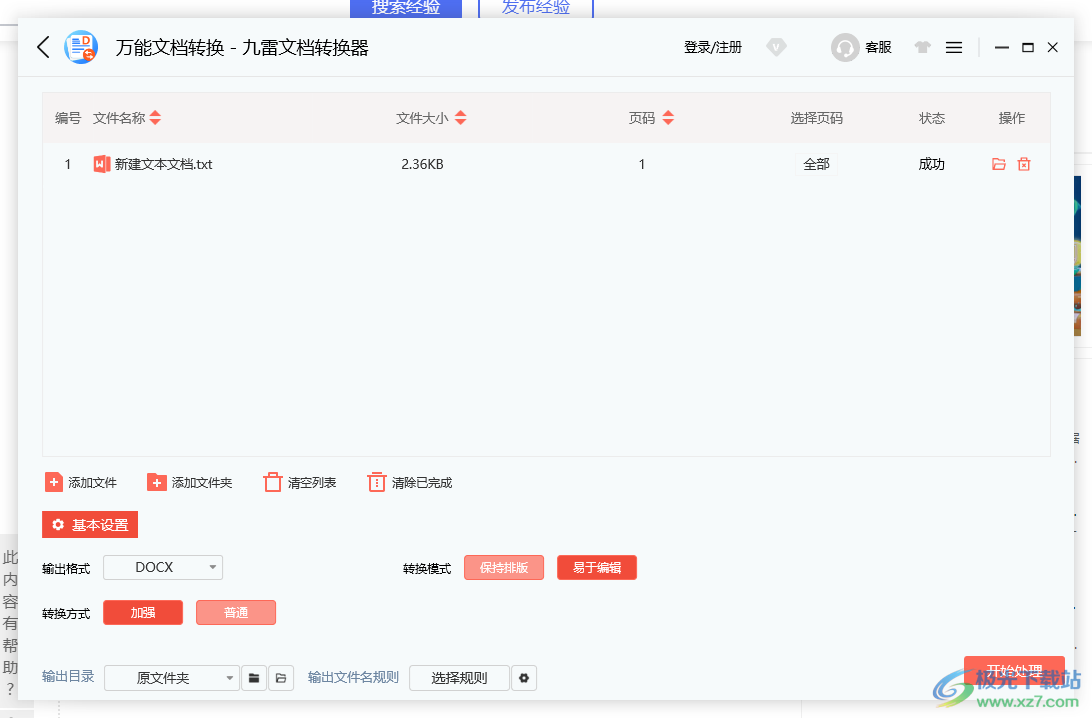1092x718 pixels.
Task: Select 保持排版 conversion mode
Action: [x=504, y=568]
